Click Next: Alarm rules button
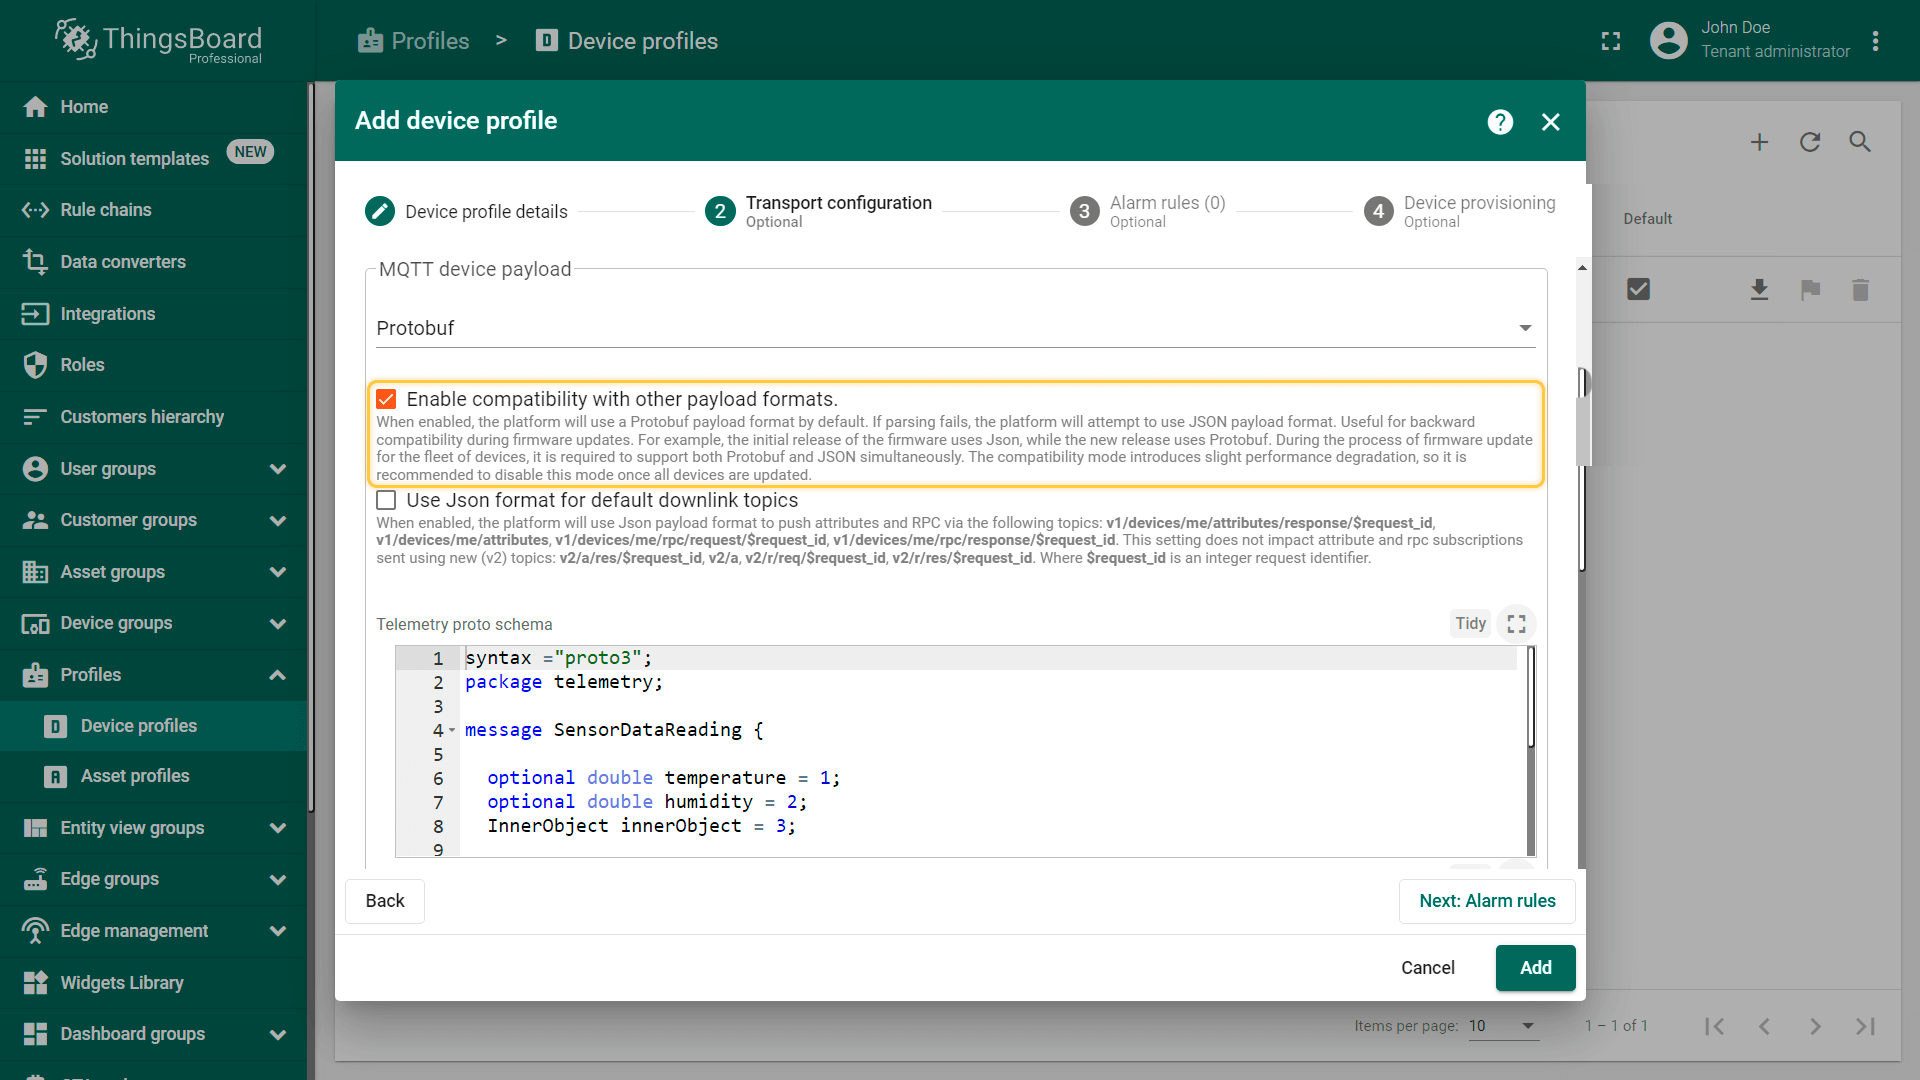Image resolution: width=1920 pixels, height=1080 pixels. [x=1487, y=901]
